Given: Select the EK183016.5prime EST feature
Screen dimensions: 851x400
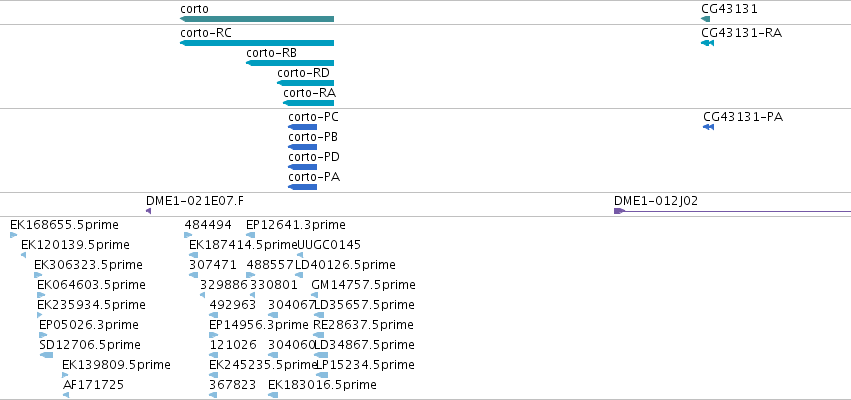Looking at the screenshot, I should coord(273,395).
